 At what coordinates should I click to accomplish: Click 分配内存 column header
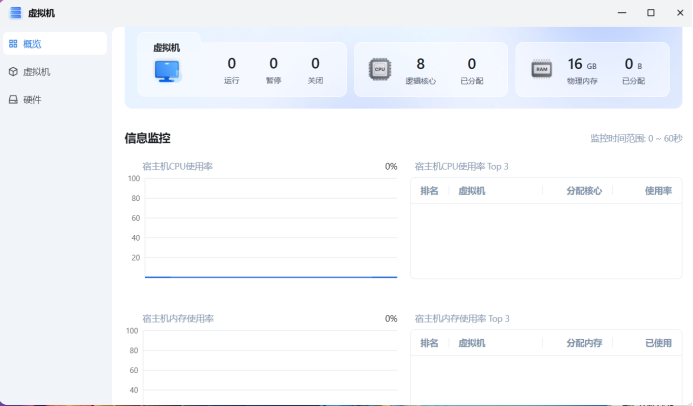pos(584,343)
